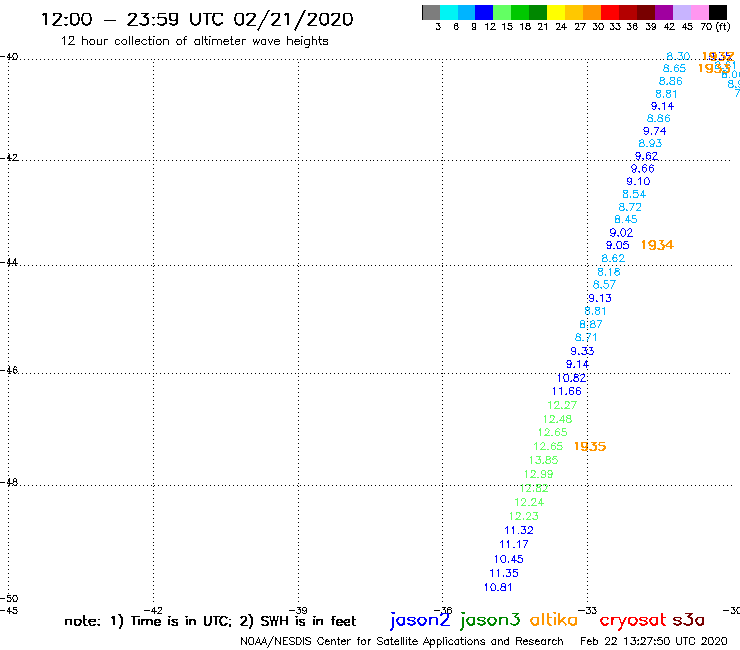Click the purple swatch in the color scale

pos(664,12)
